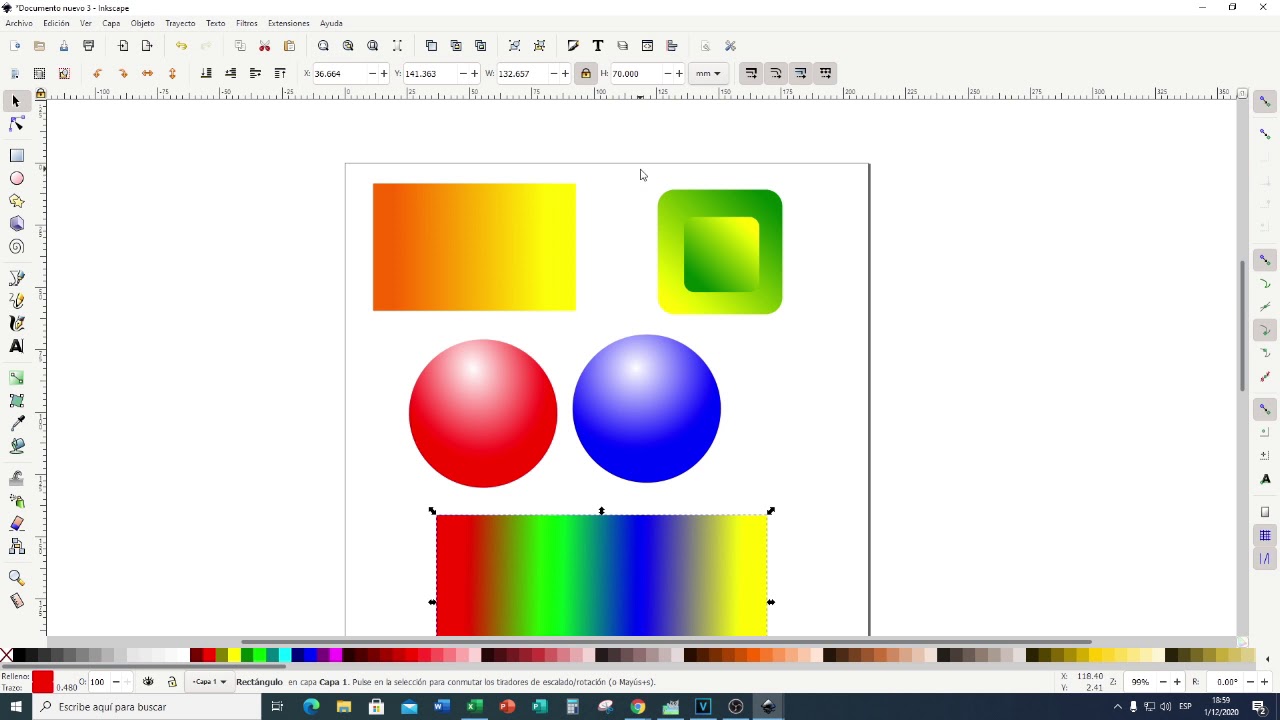
Task: Select the Selector arrow tool
Action: coord(16,102)
